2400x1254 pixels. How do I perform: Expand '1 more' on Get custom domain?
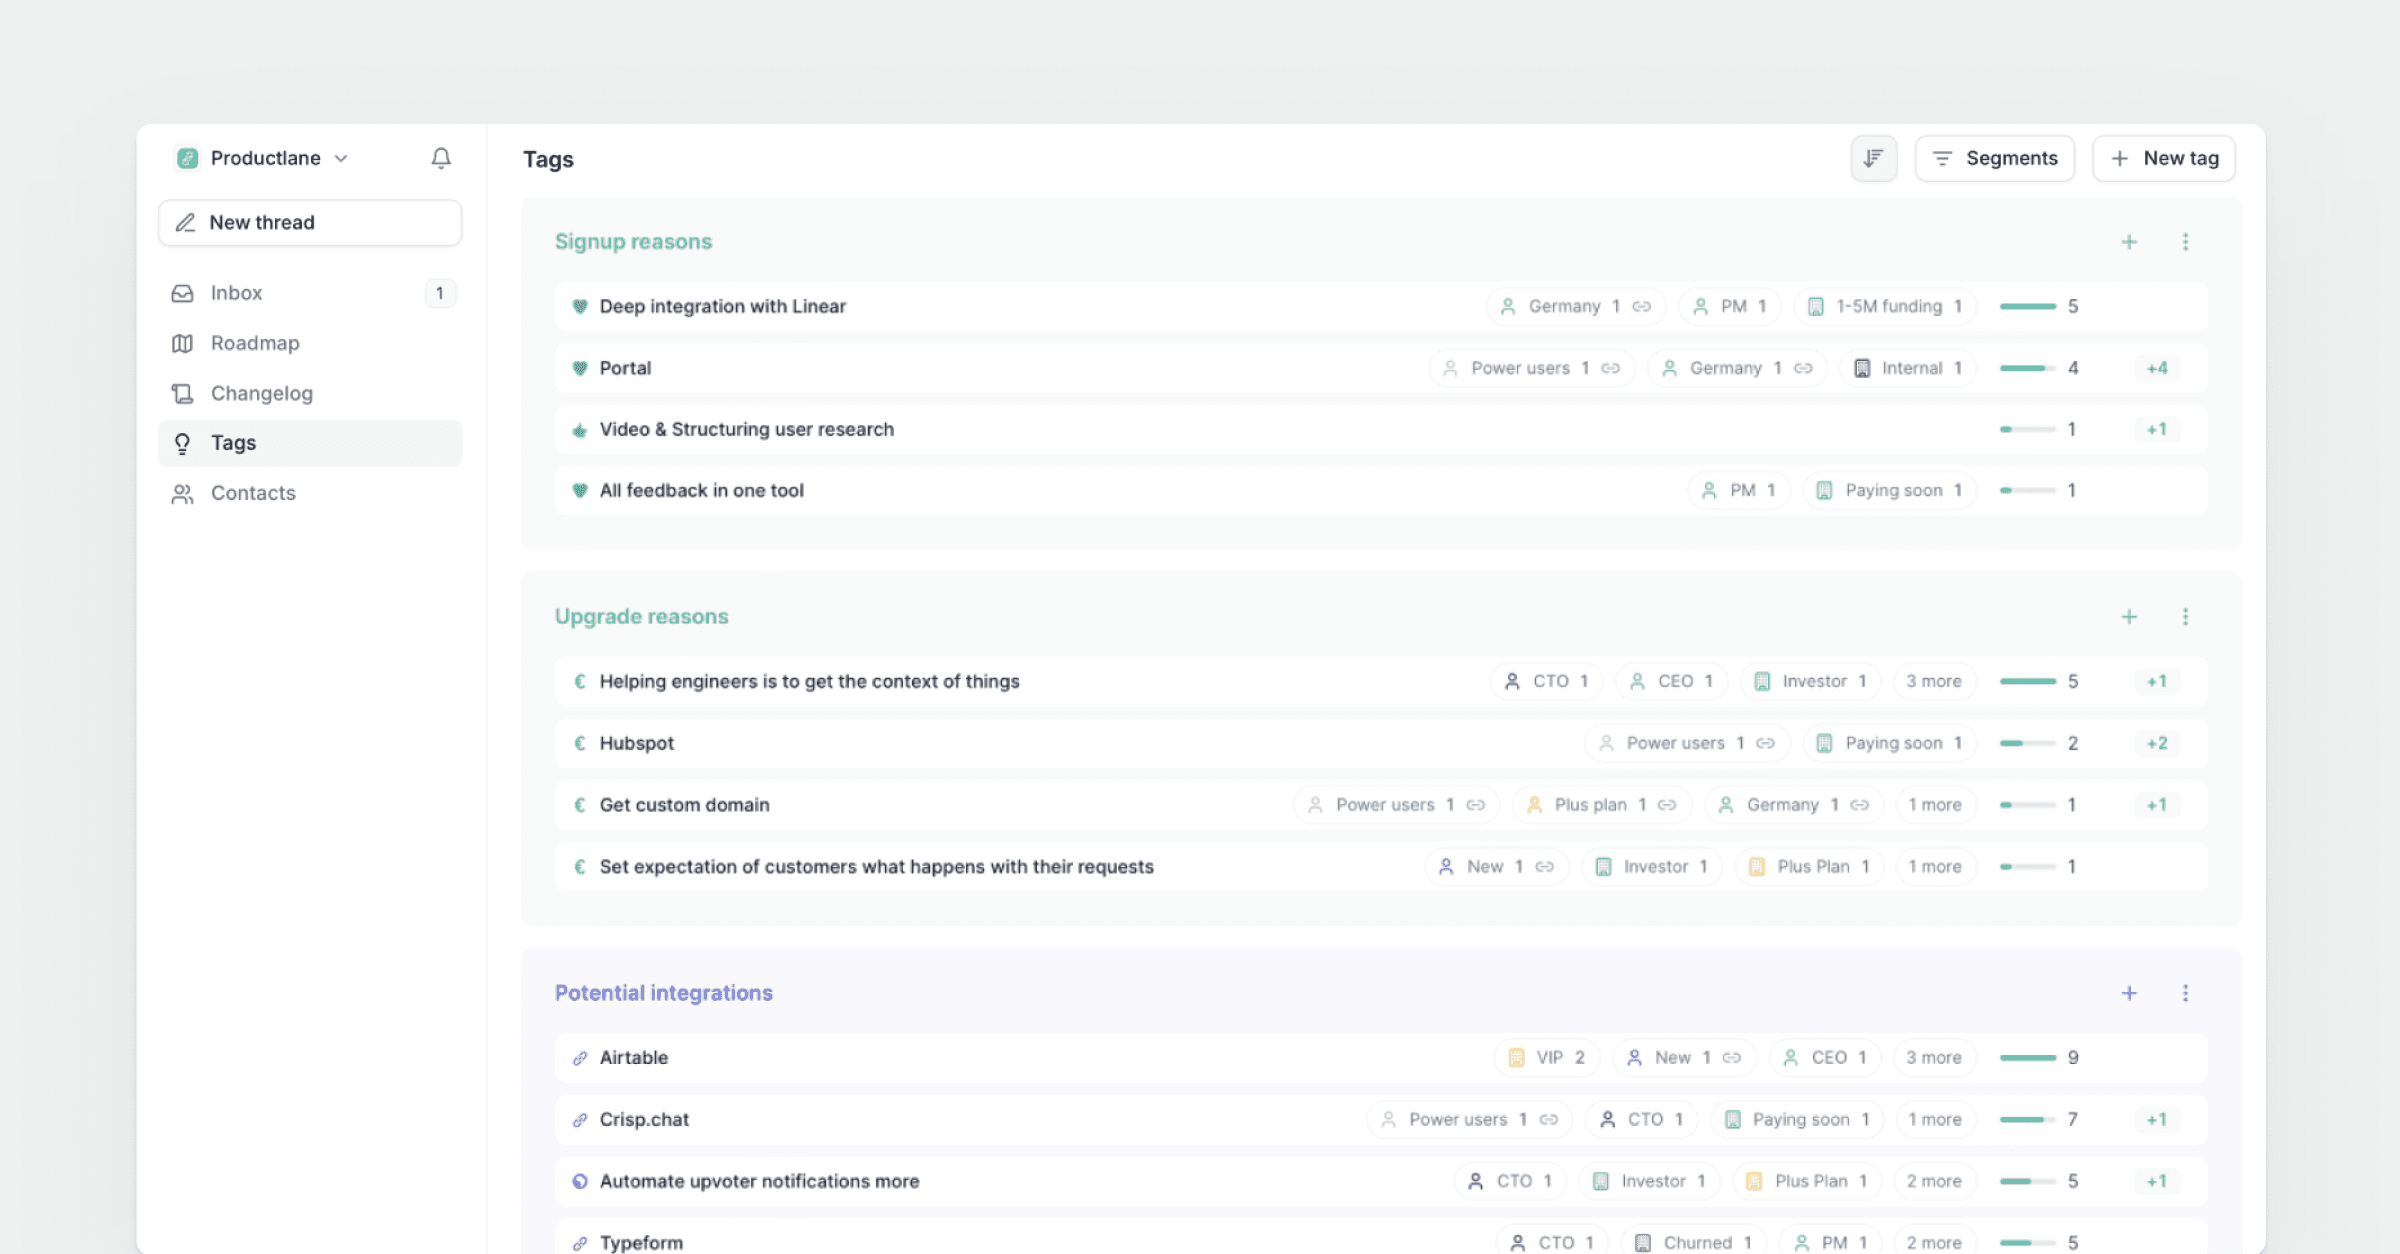click(1934, 805)
